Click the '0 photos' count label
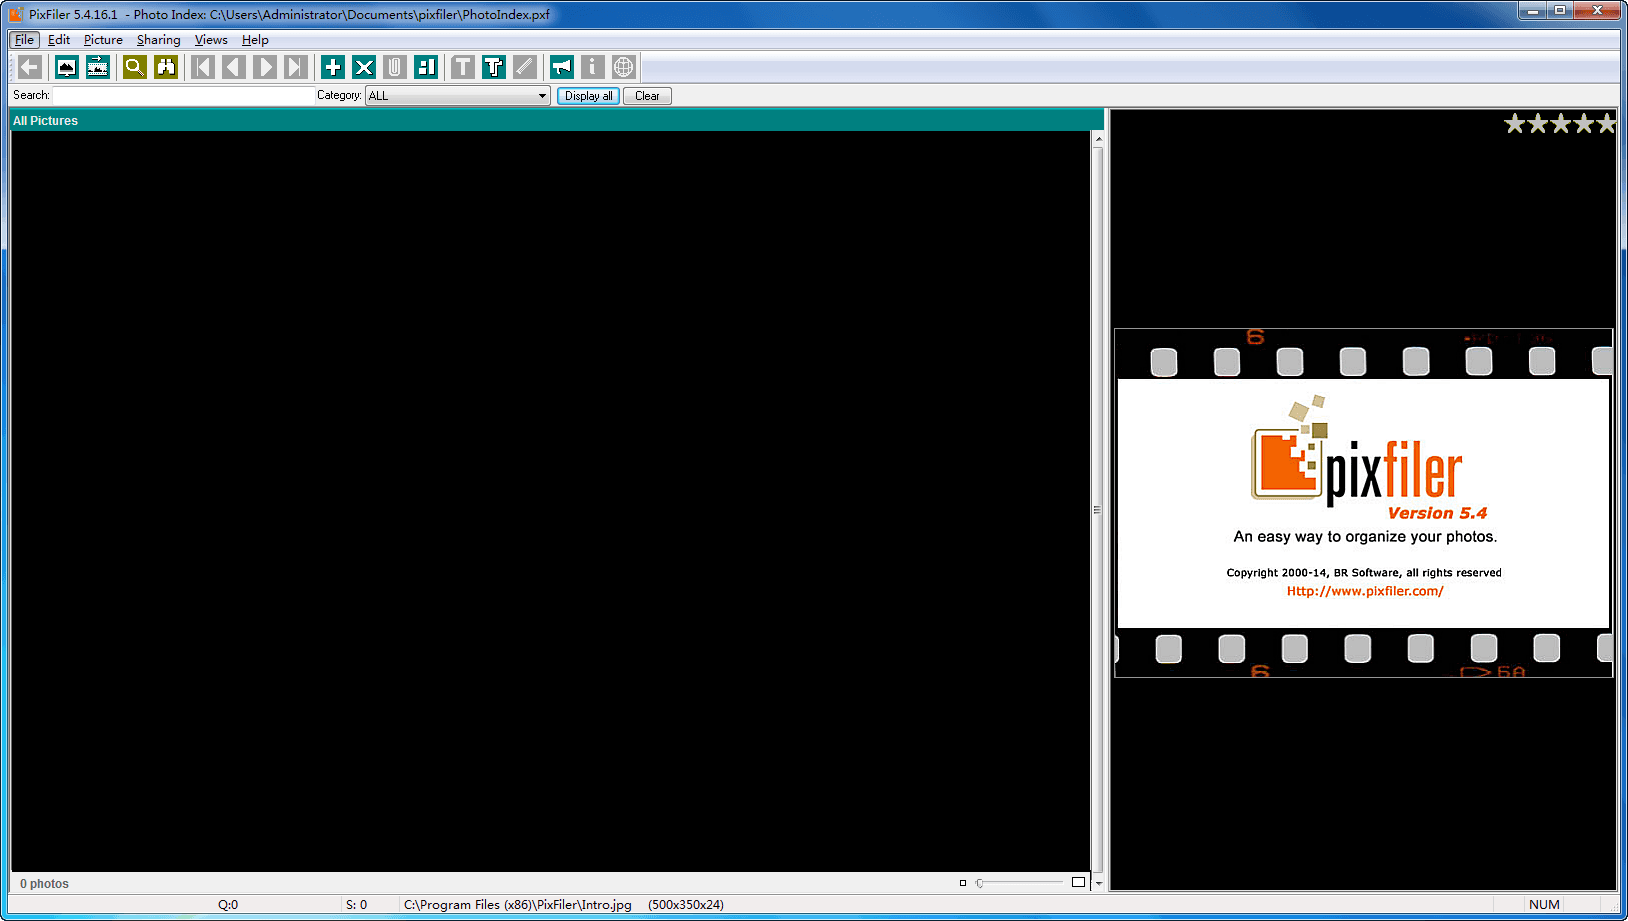The image size is (1628, 921). (x=44, y=884)
